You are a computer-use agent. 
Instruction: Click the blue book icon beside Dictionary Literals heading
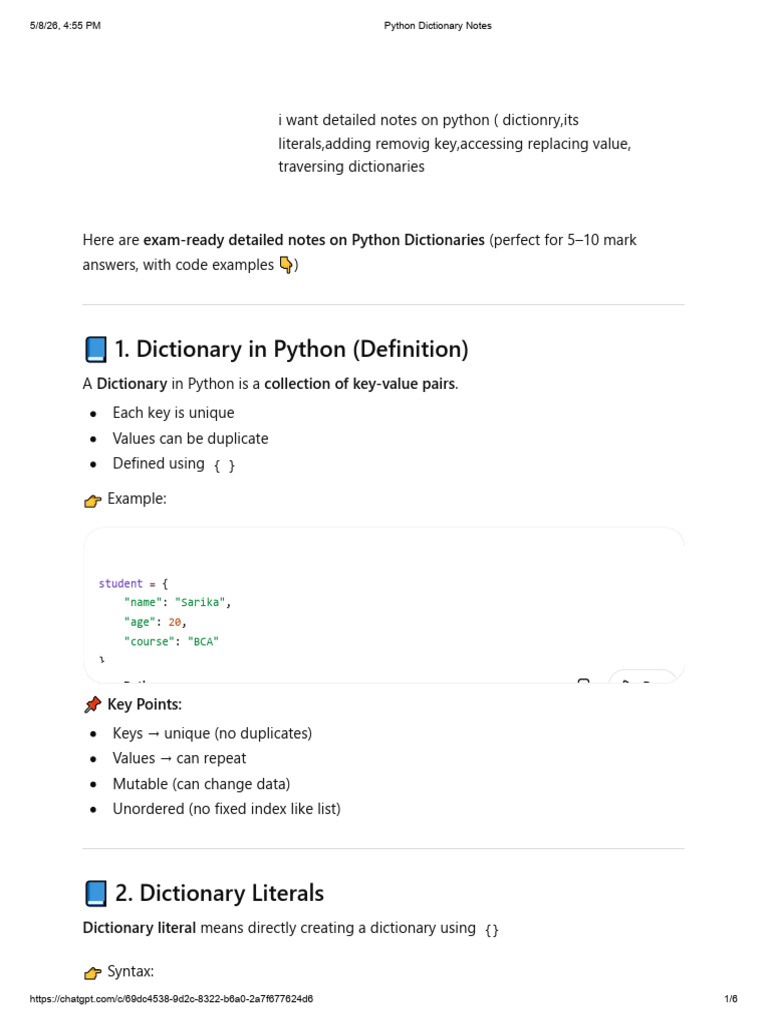95,893
